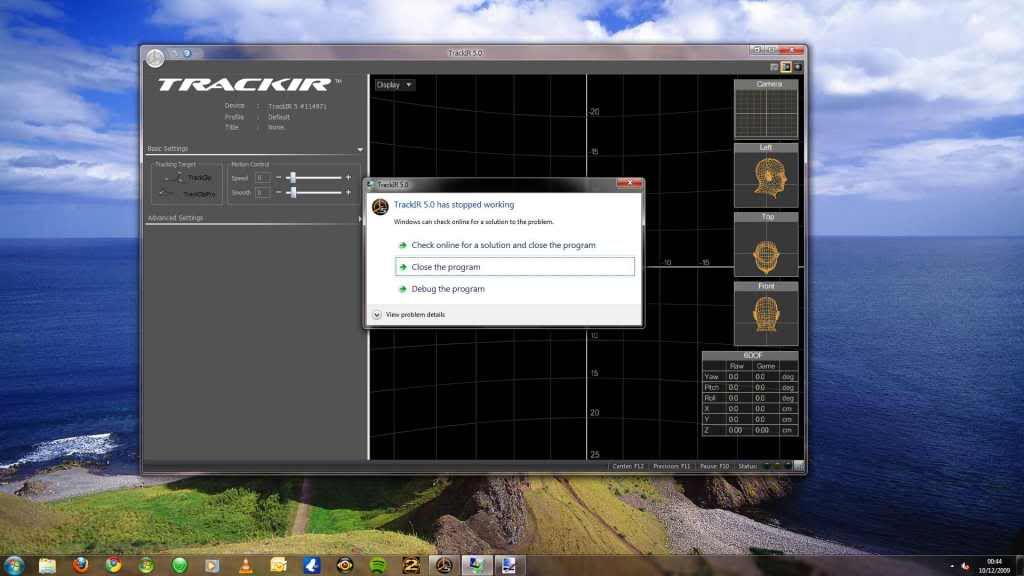Image resolution: width=1024 pixels, height=576 pixels.
Task: Launch Firefox from the taskbar
Action: [80, 565]
